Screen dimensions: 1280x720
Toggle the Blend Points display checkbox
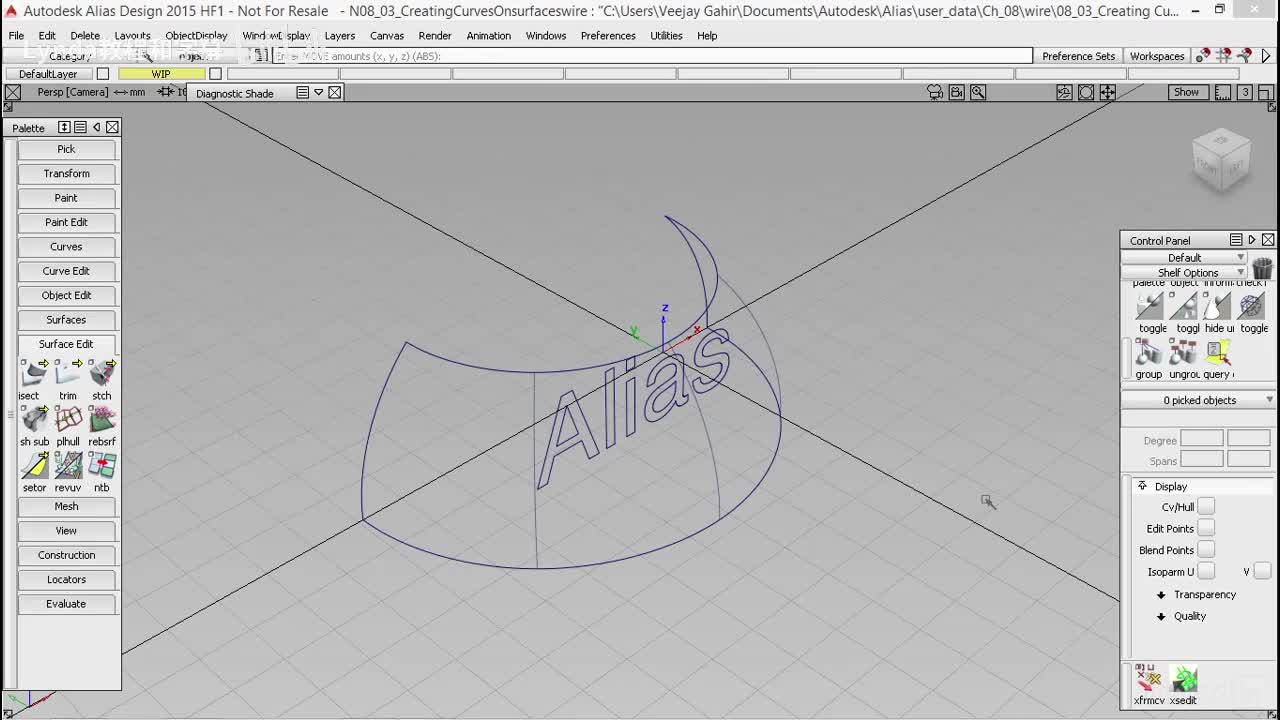pos(1206,550)
